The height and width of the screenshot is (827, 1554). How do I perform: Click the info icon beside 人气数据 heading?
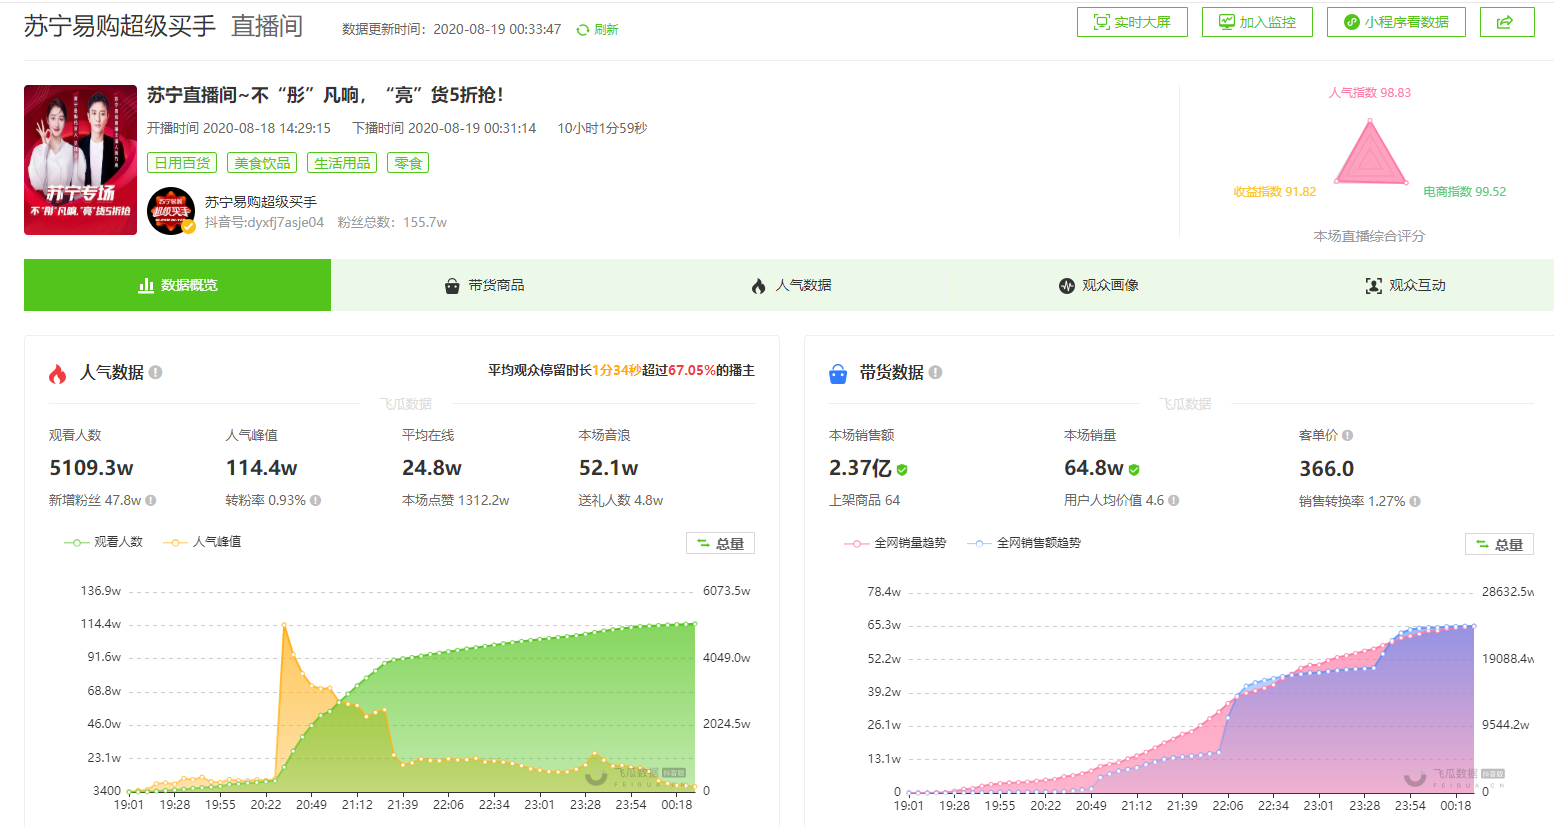[155, 372]
